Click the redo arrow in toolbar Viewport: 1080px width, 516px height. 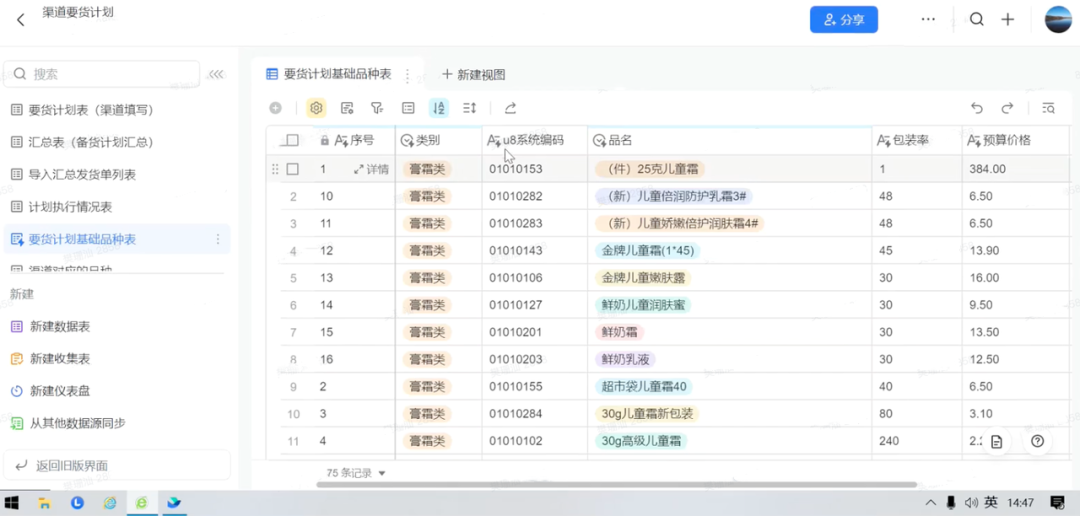click(1007, 107)
